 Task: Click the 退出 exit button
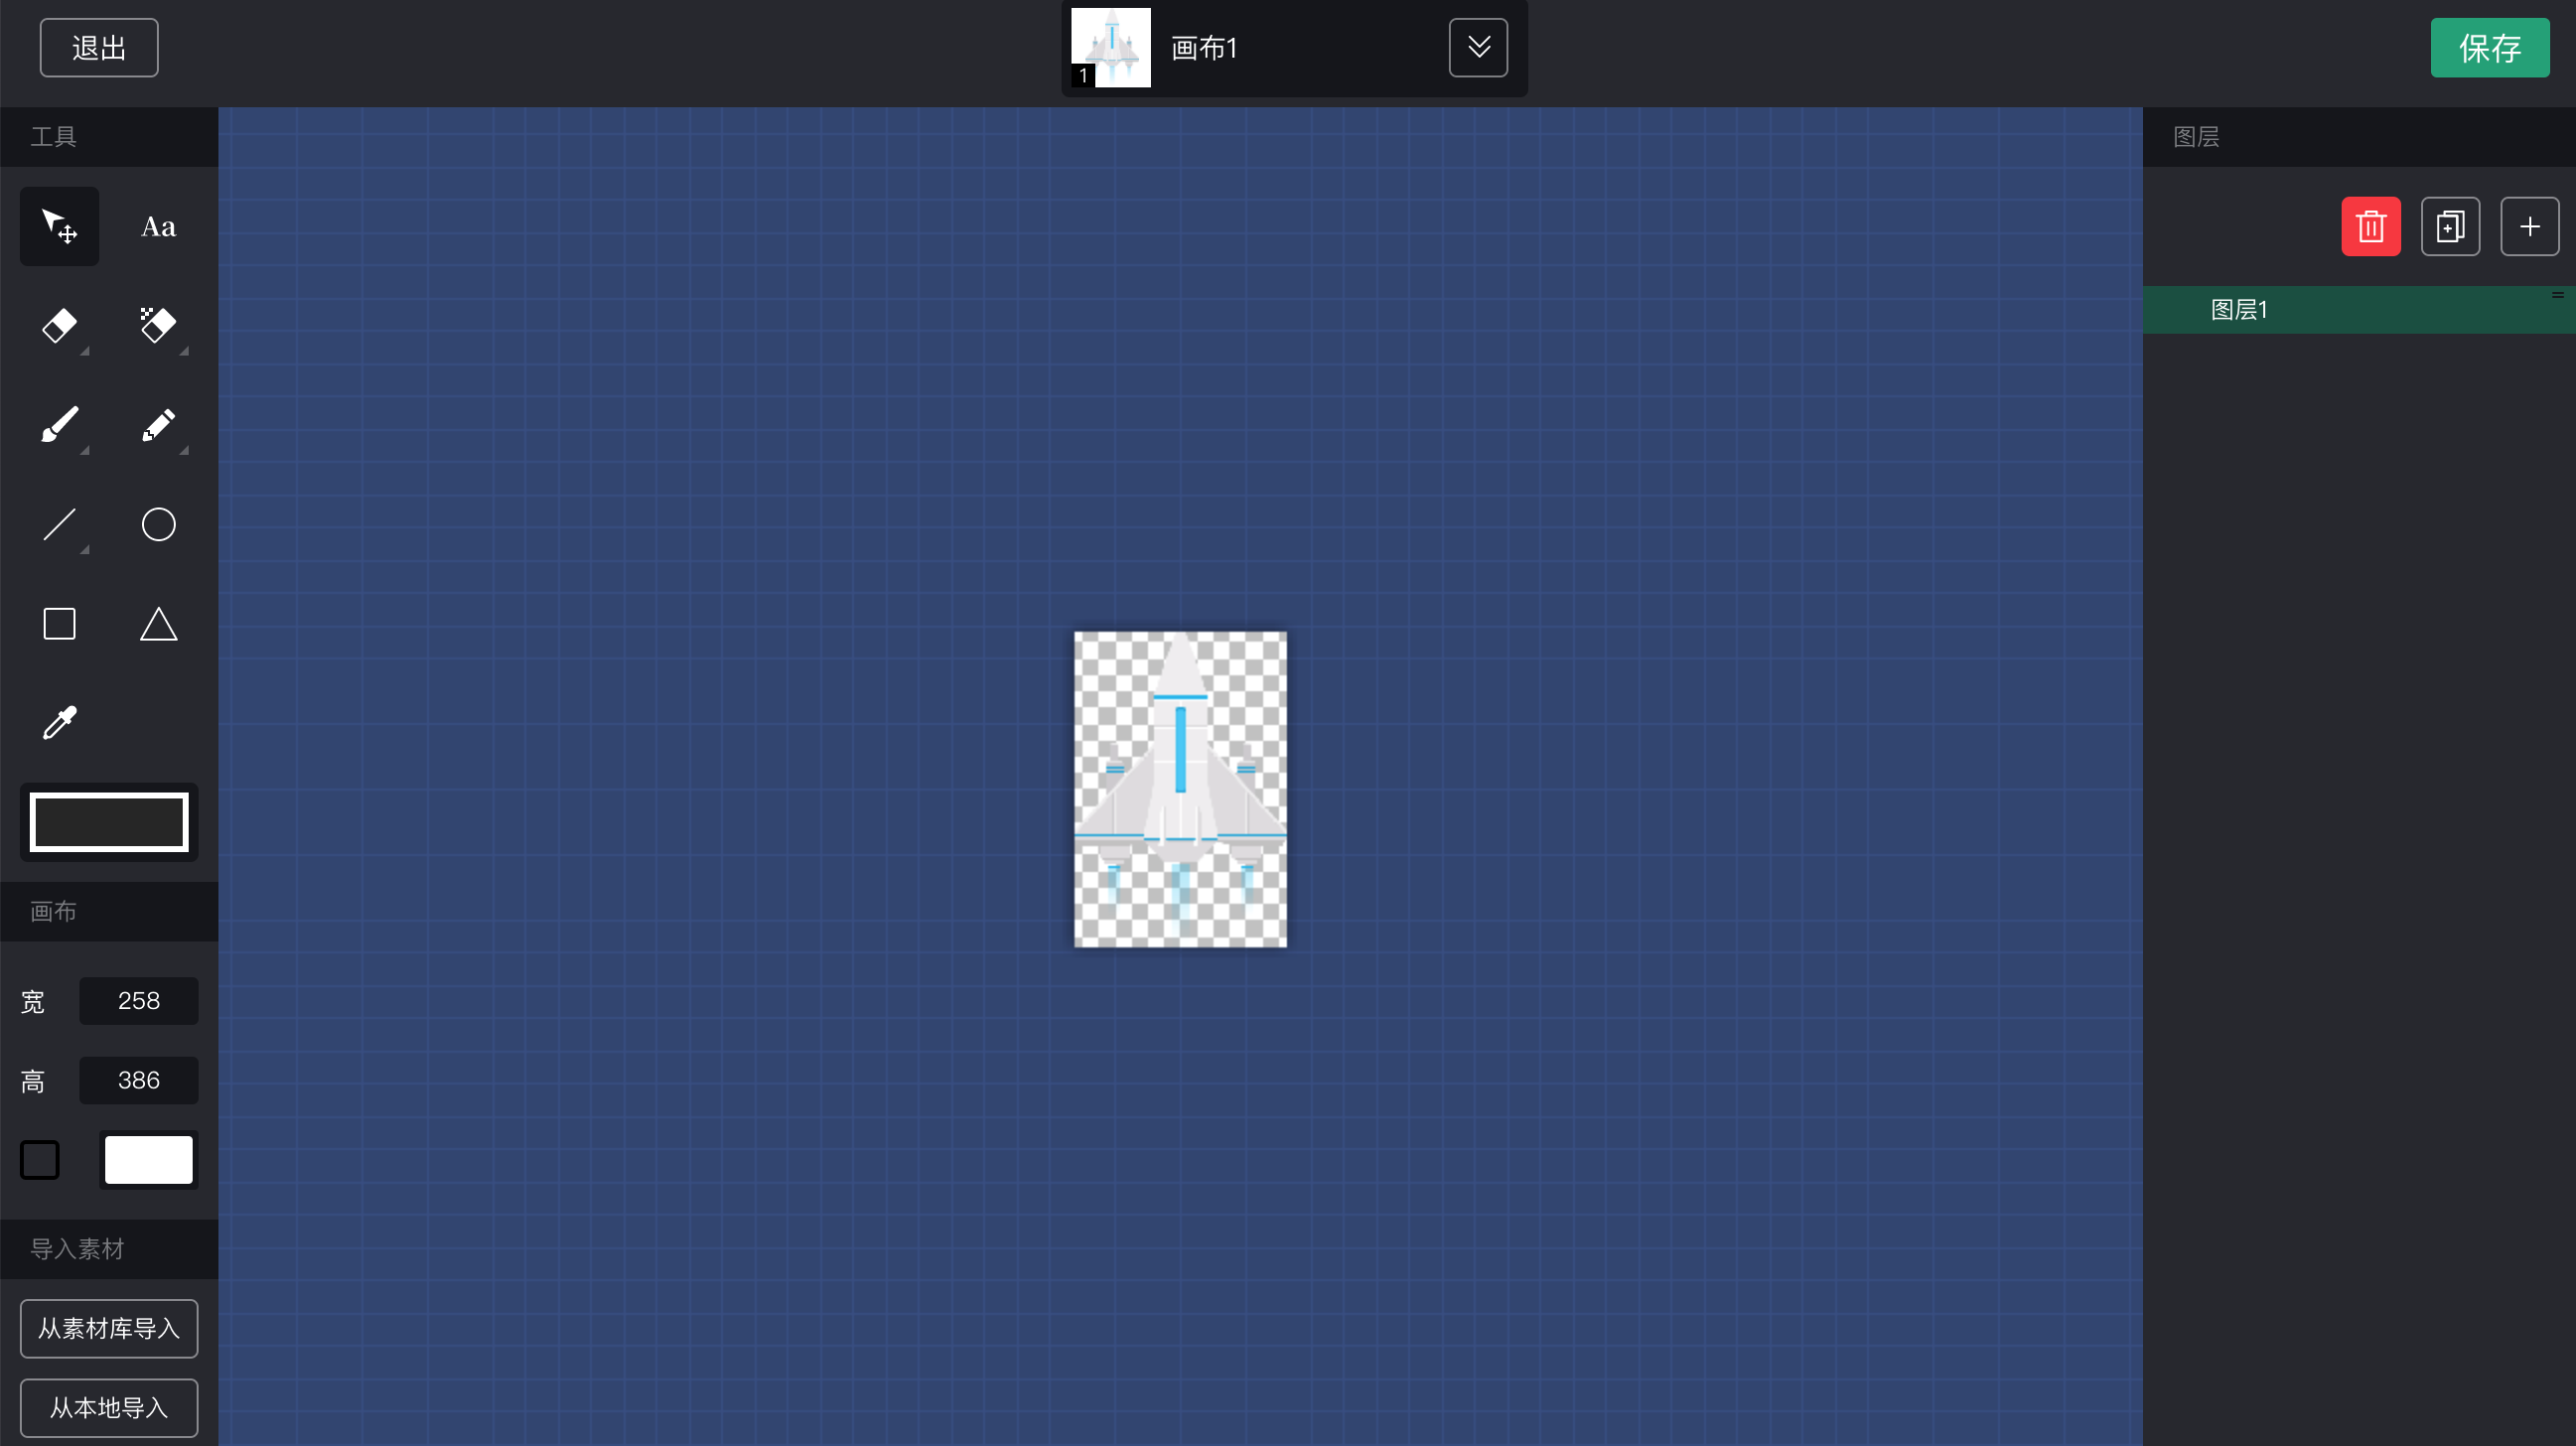click(x=99, y=47)
